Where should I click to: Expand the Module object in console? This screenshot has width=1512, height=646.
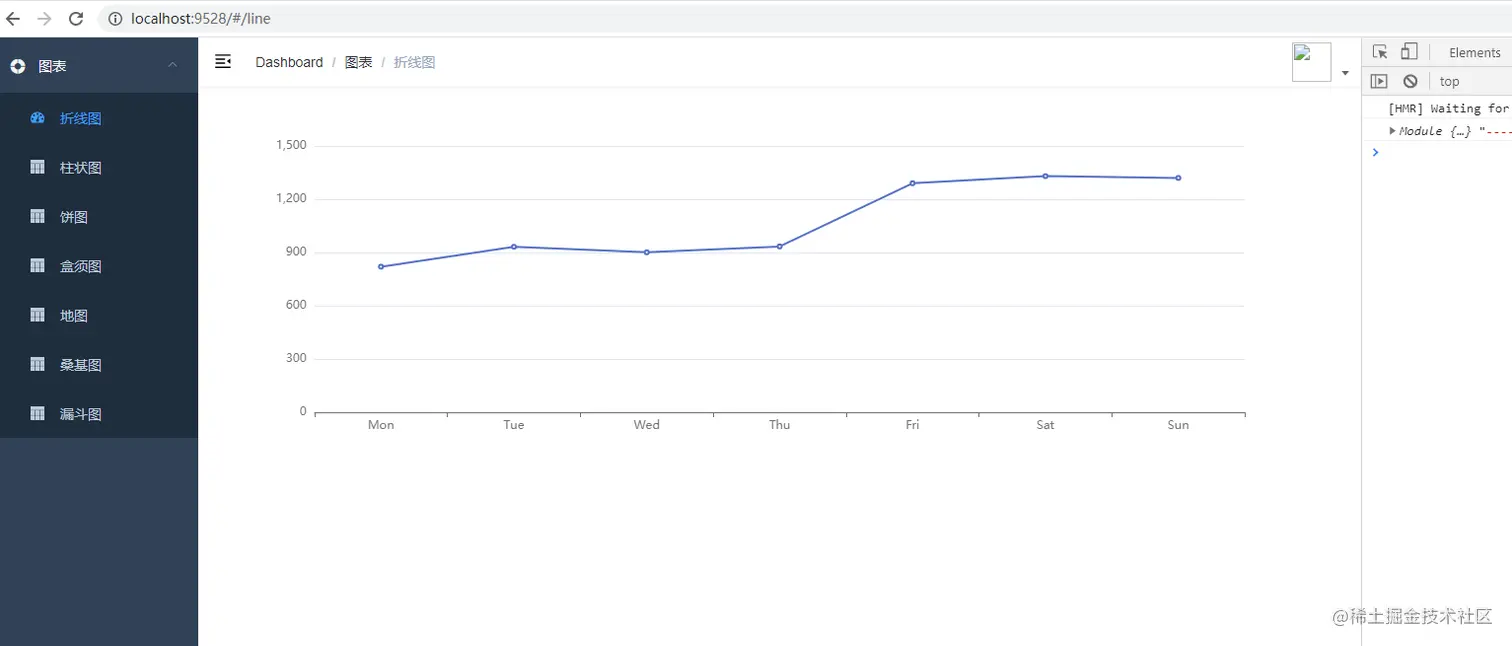pos(1392,131)
